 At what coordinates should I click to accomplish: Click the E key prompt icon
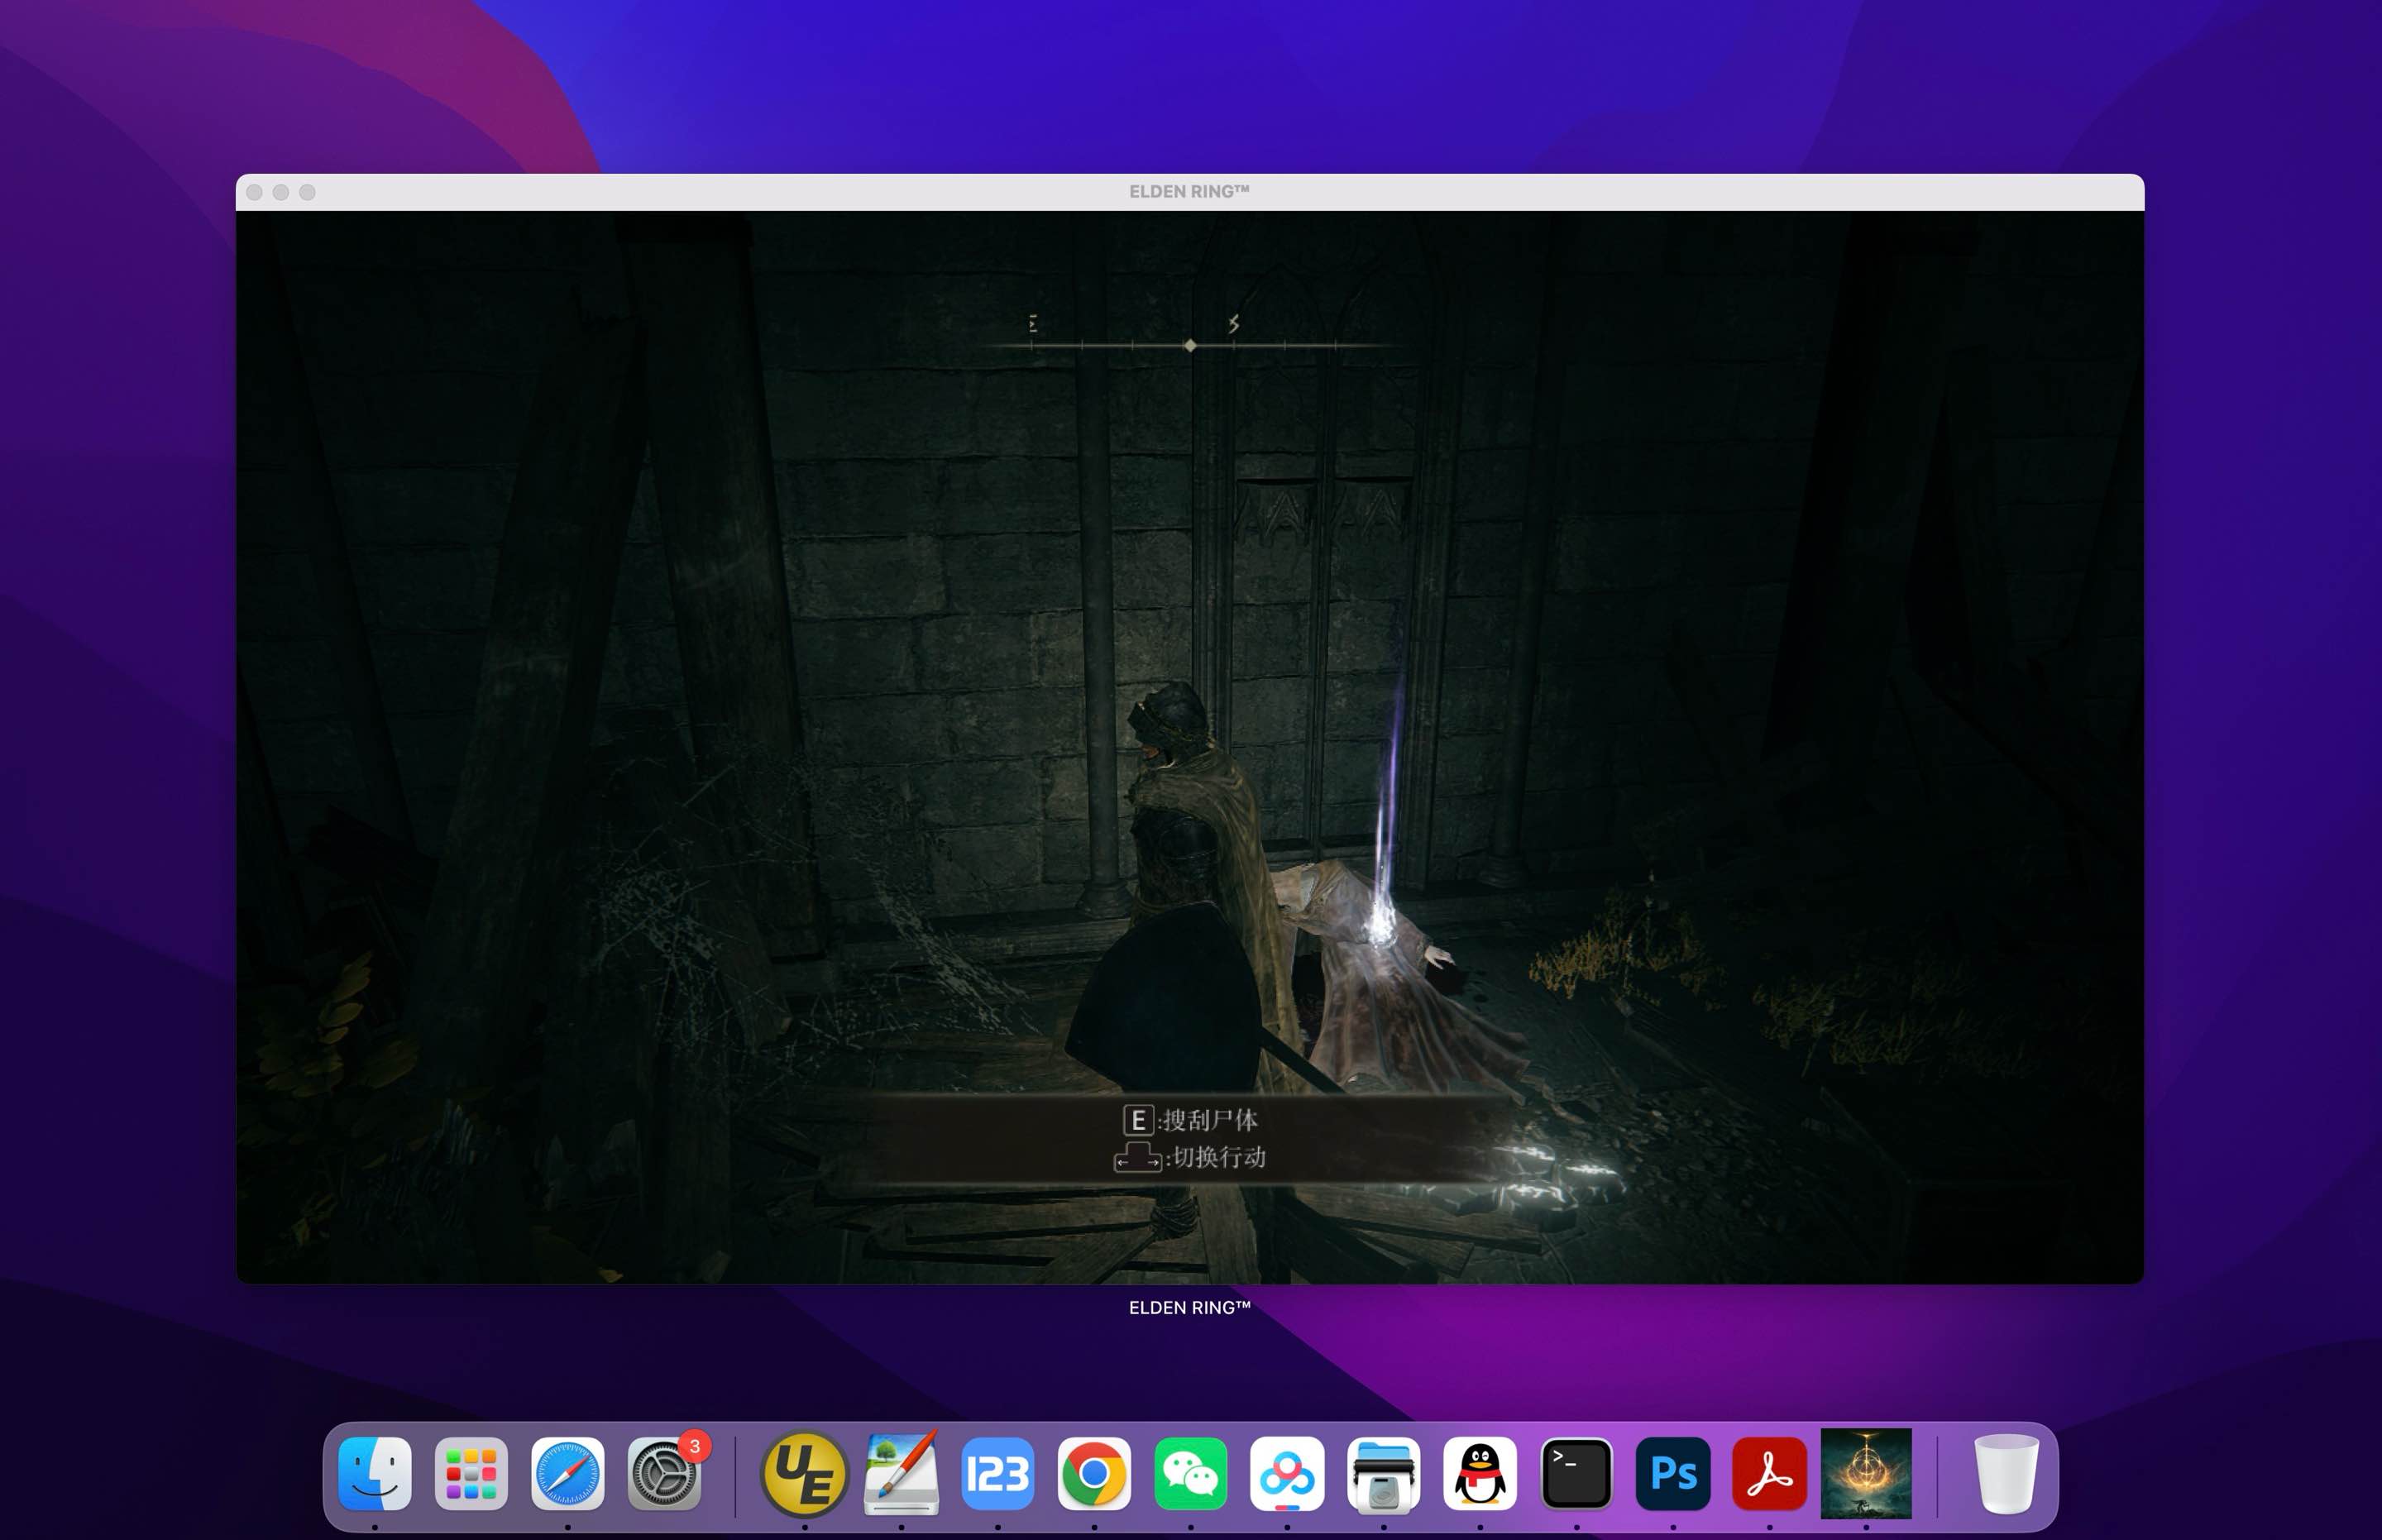(x=1138, y=1120)
